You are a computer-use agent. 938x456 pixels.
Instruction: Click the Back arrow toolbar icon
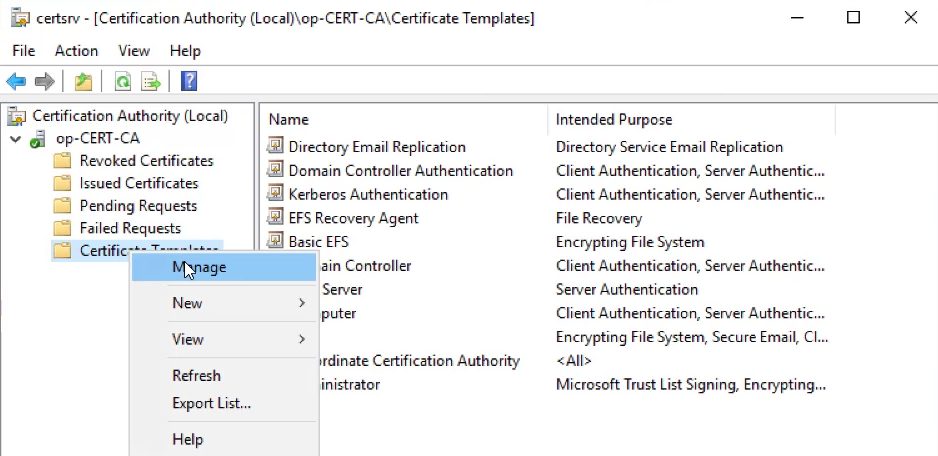point(16,81)
